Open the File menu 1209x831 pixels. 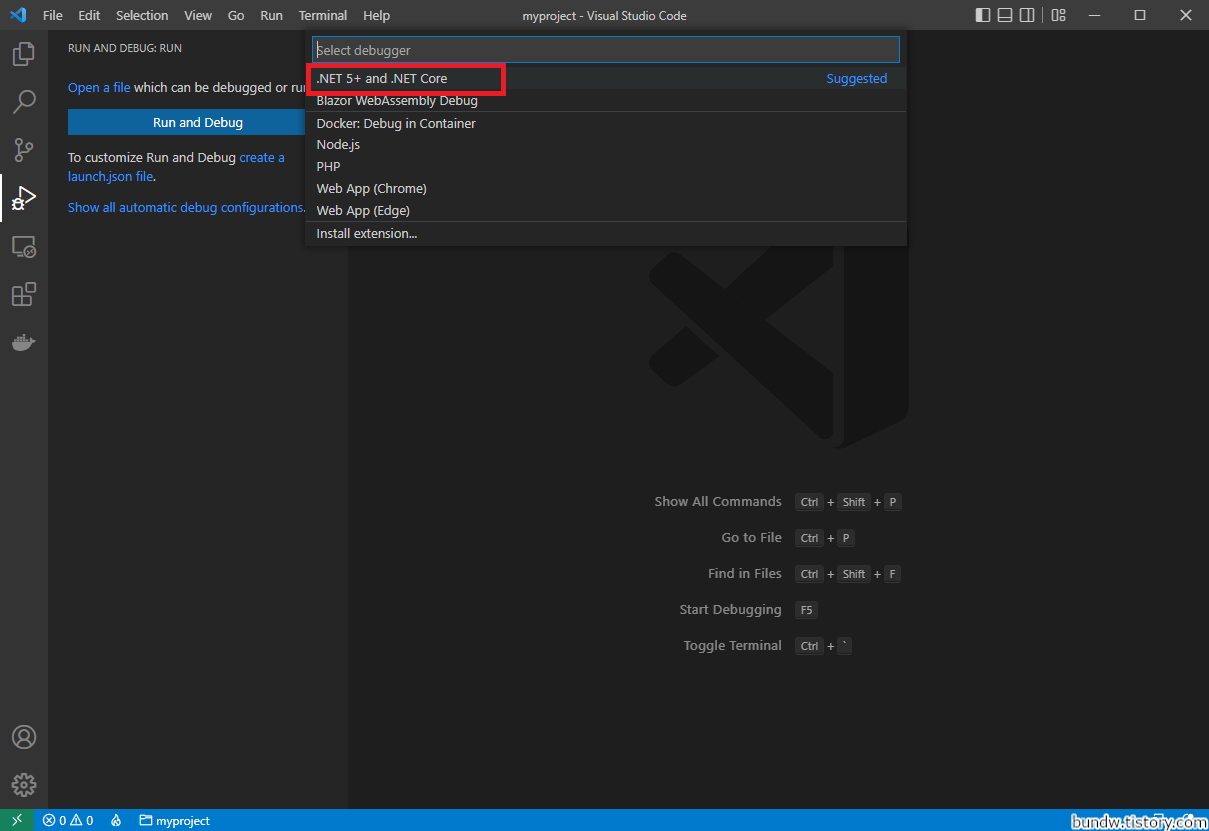pos(52,15)
